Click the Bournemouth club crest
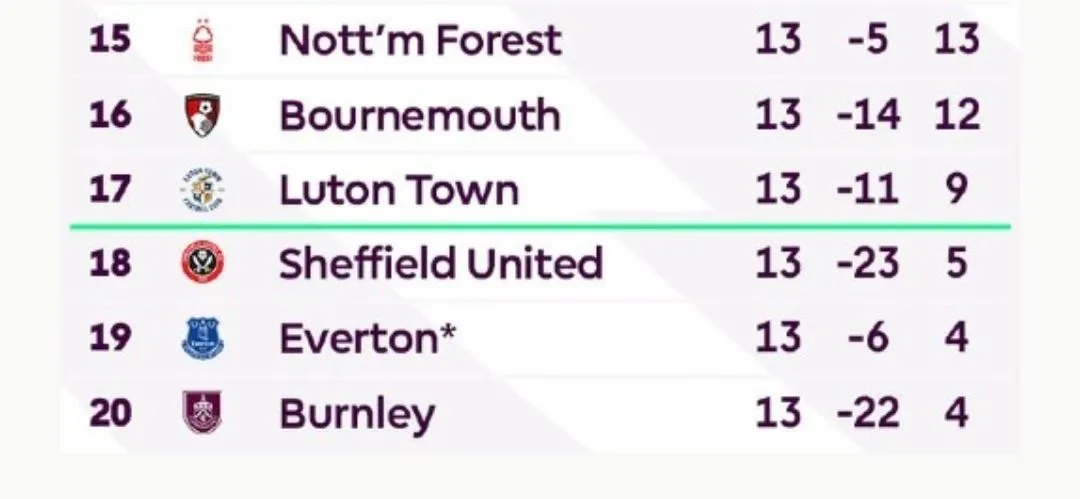 pos(202,115)
